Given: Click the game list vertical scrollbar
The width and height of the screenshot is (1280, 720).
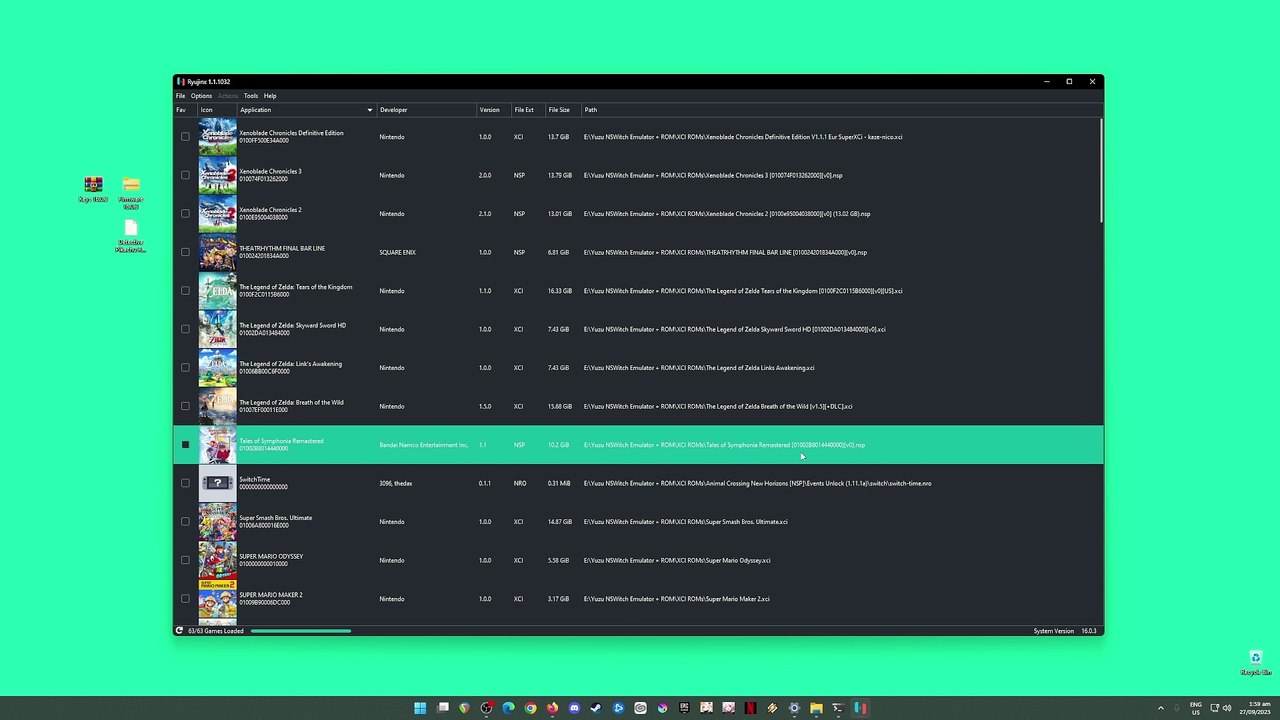Looking at the screenshot, I should [1100, 170].
